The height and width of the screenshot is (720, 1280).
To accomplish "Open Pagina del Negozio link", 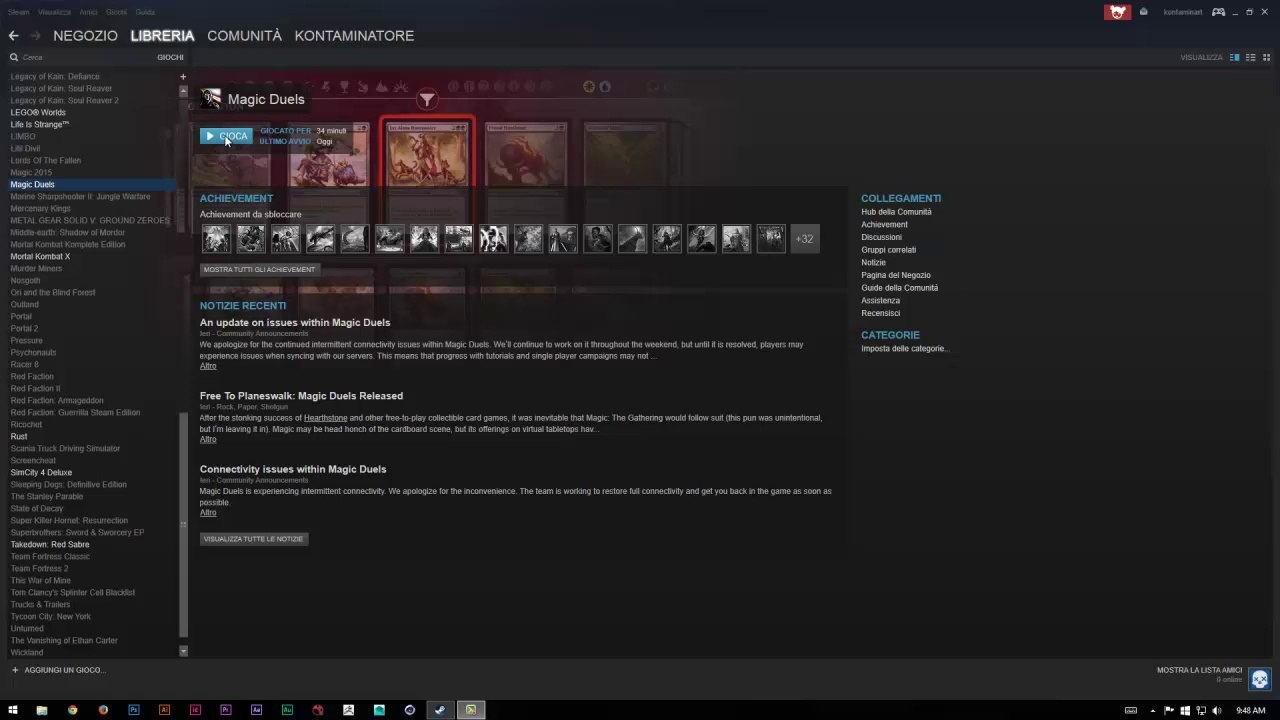I will (x=896, y=275).
